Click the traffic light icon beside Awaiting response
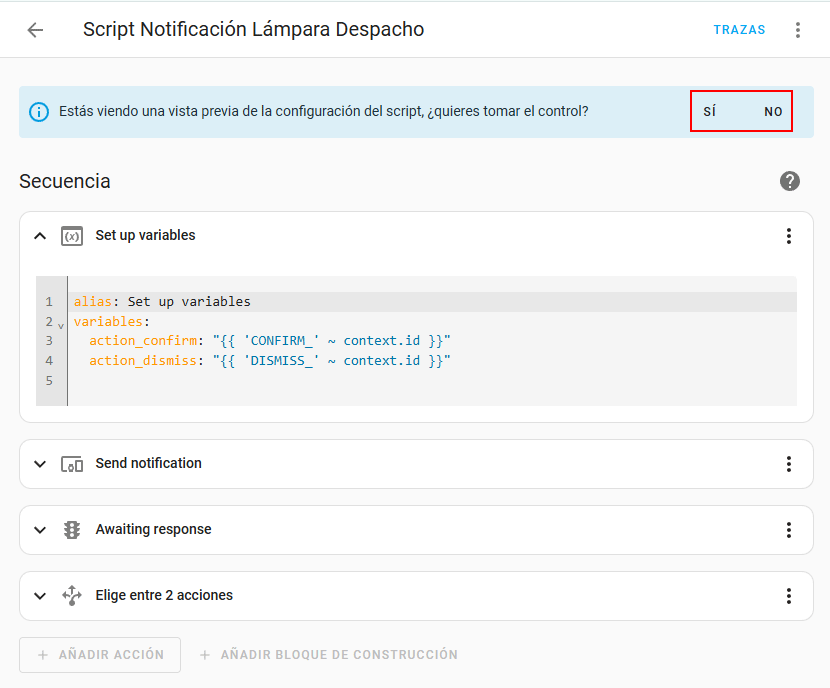The image size is (830, 688). tap(72, 530)
